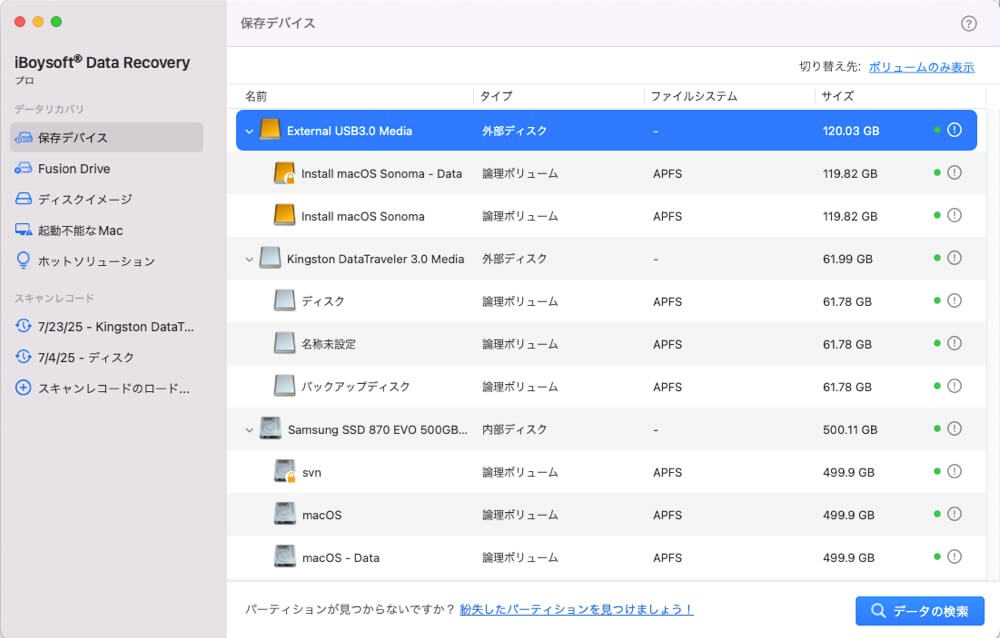Click the 名称未設定 volume drive icon
The image size is (1000, 638).
click(x=284, y=343)
